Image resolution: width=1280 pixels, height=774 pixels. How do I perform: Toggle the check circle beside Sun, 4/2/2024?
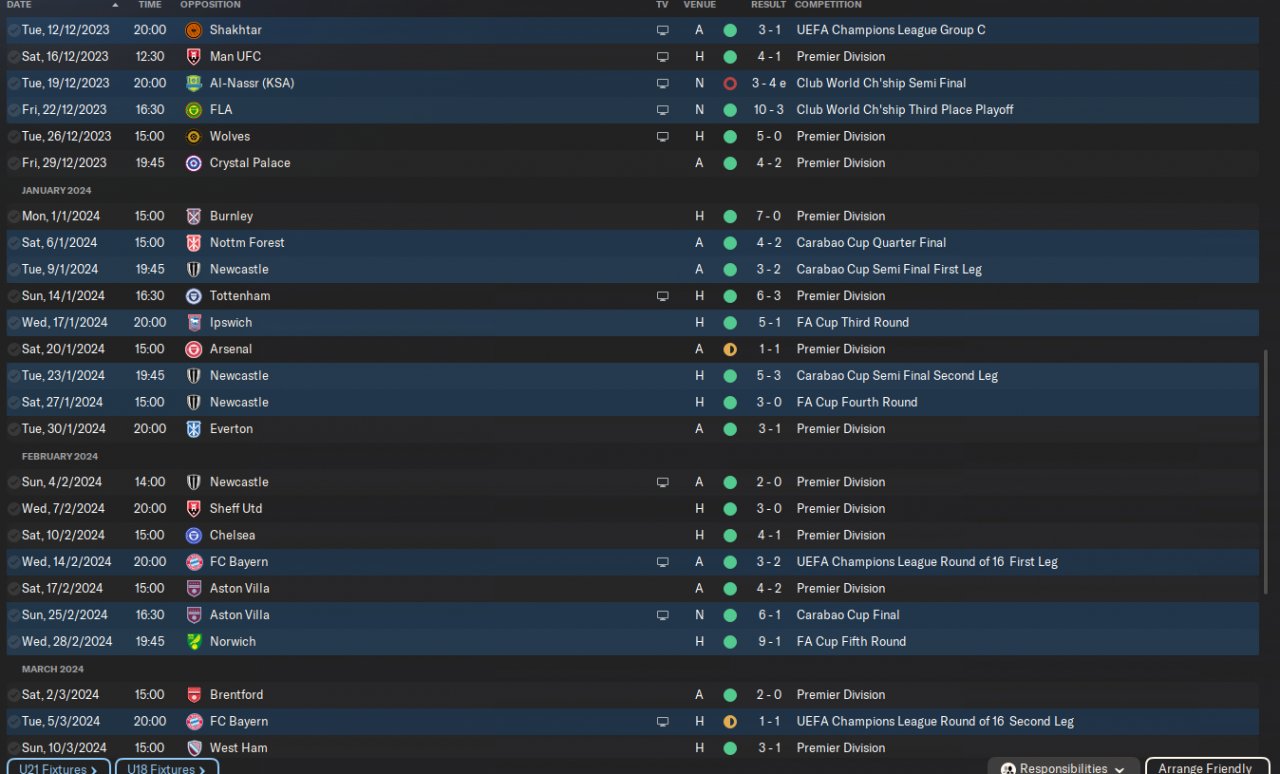13,482
